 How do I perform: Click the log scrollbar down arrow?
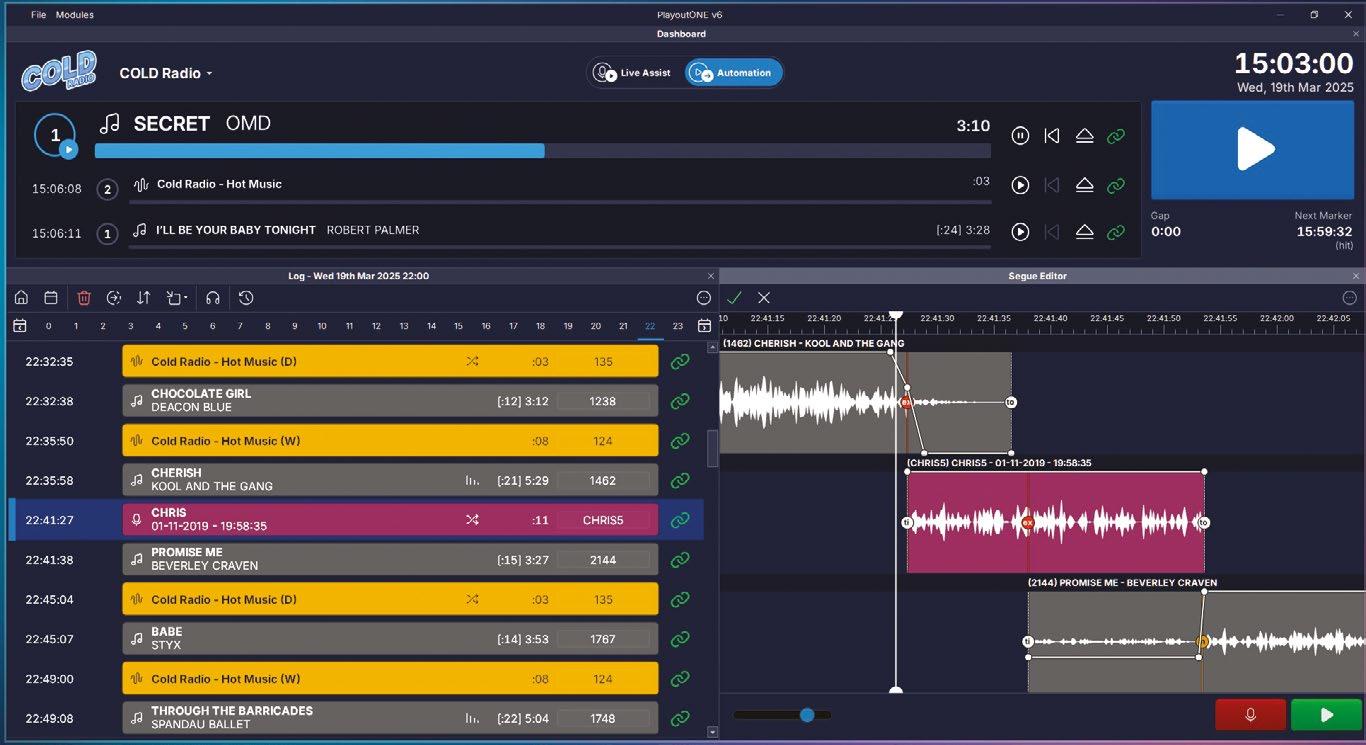712,732
